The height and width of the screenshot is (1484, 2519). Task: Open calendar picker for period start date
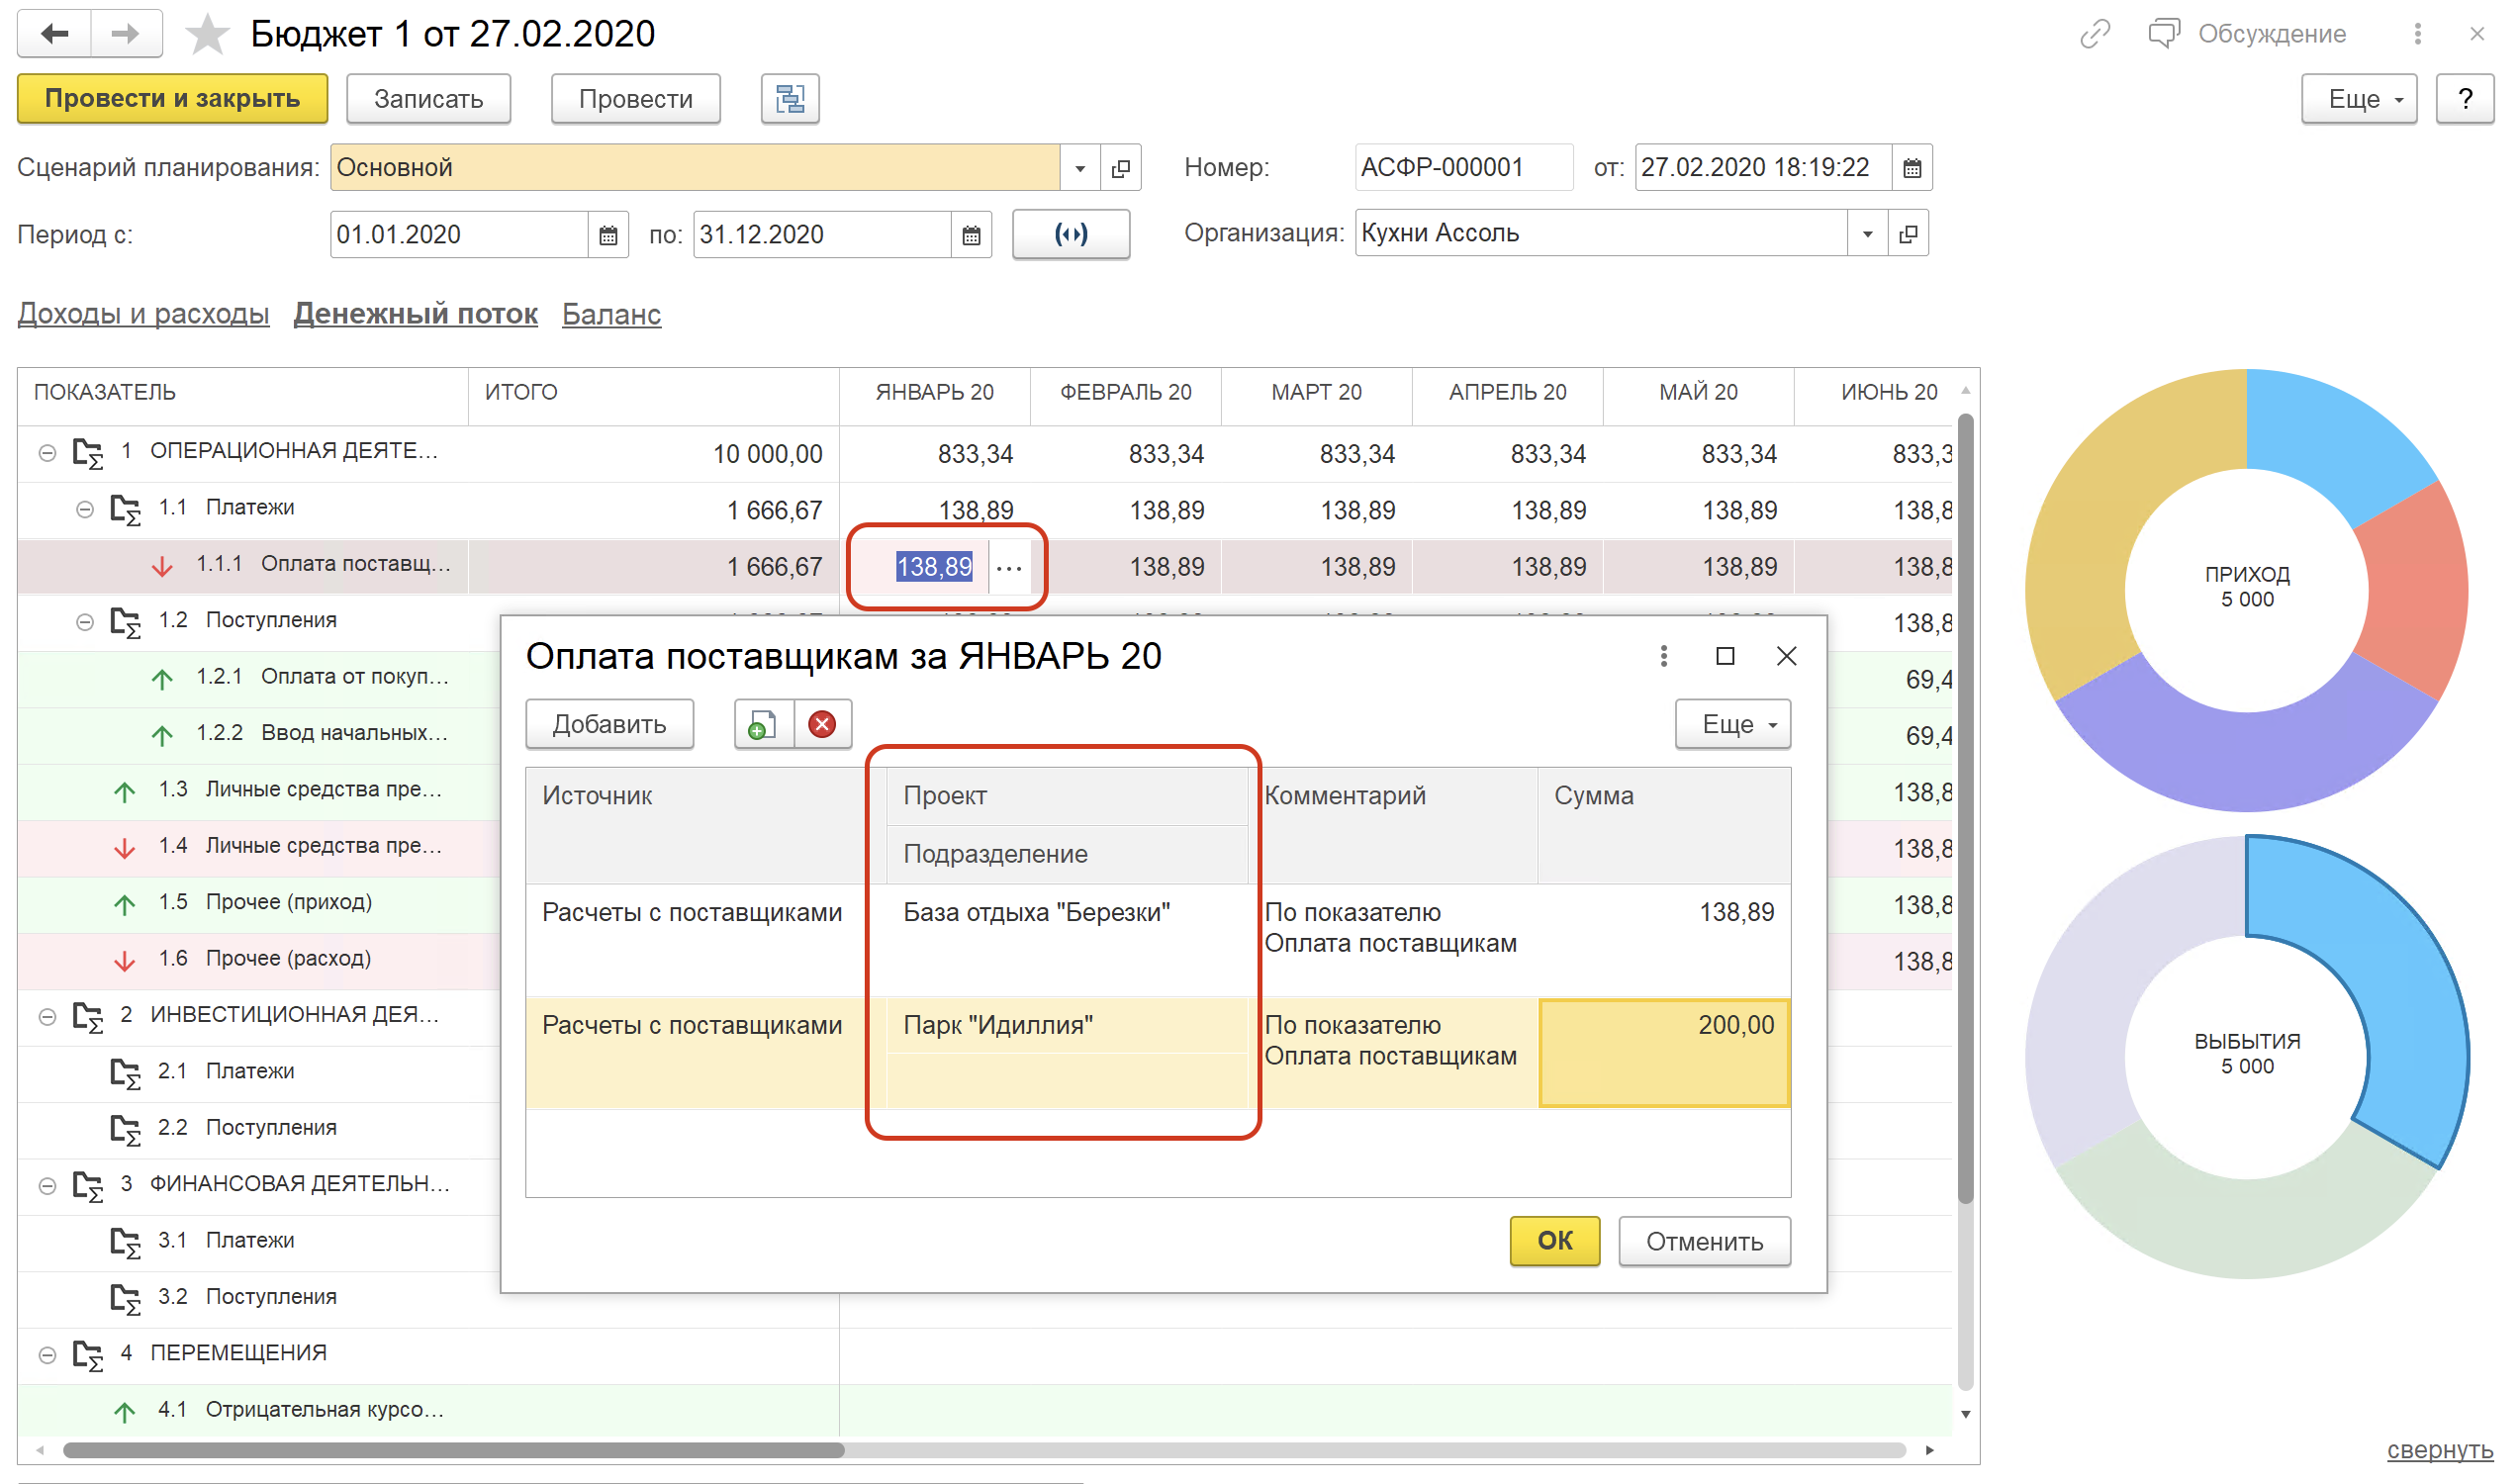608,235
